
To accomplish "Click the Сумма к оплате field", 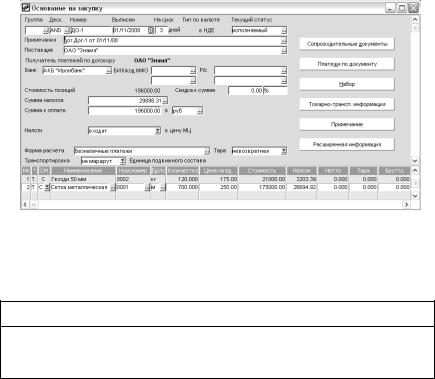I will tap(125, 111).
